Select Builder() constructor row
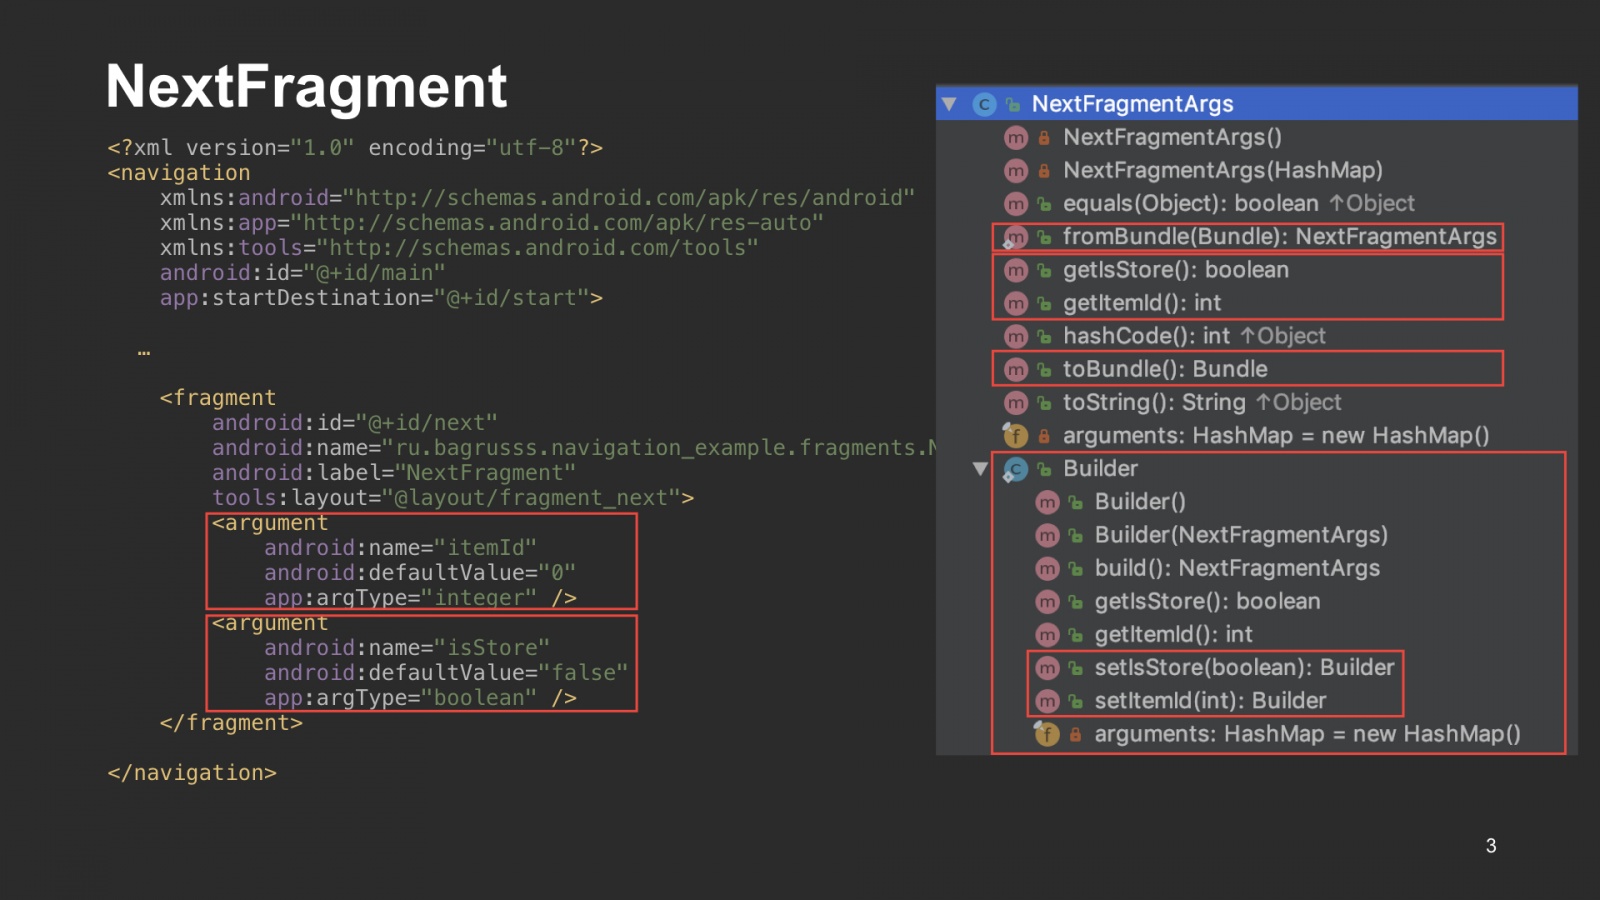 pos(1257,502)
